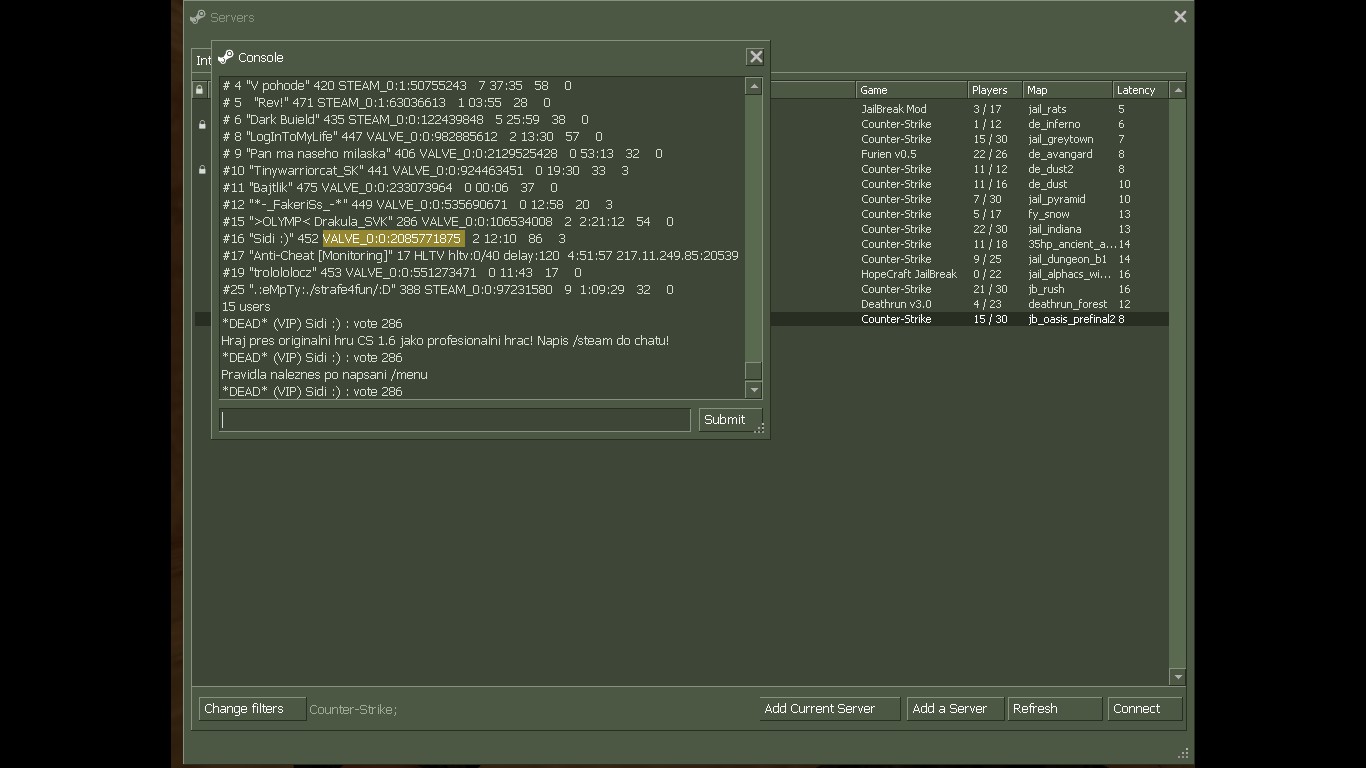Click Add Current Server button
Viewport: 1366px width, 768px height.
(829, 709)
